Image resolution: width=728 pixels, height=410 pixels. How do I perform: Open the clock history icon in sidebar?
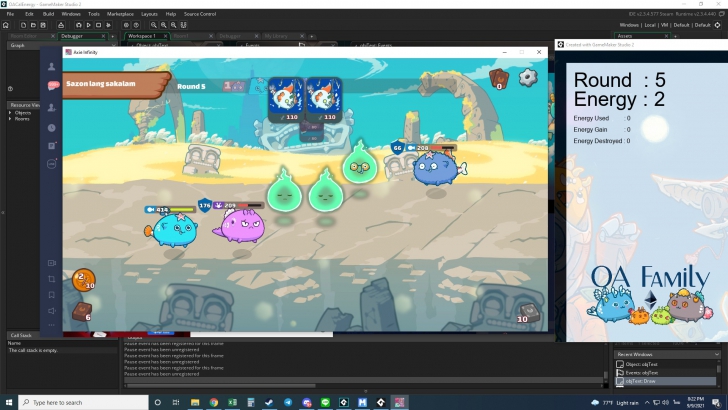point(52,128)
